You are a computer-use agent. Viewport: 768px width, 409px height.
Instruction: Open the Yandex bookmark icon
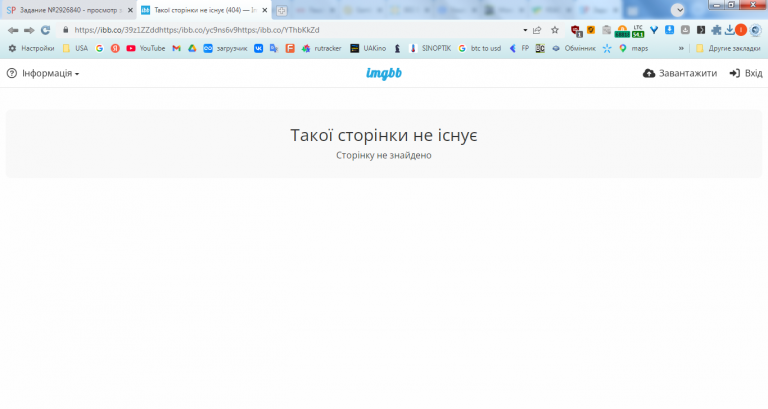(115, 48)
